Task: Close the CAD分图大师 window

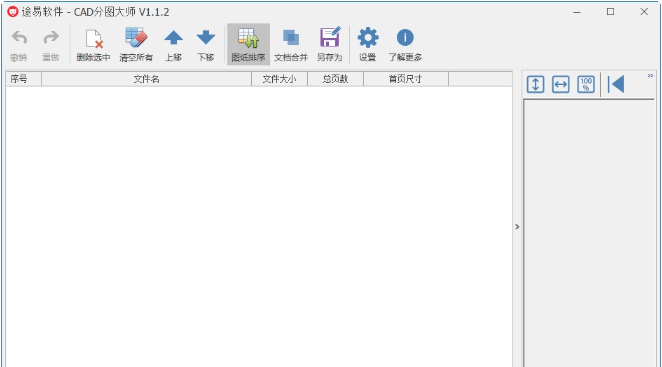Action: 644,12
